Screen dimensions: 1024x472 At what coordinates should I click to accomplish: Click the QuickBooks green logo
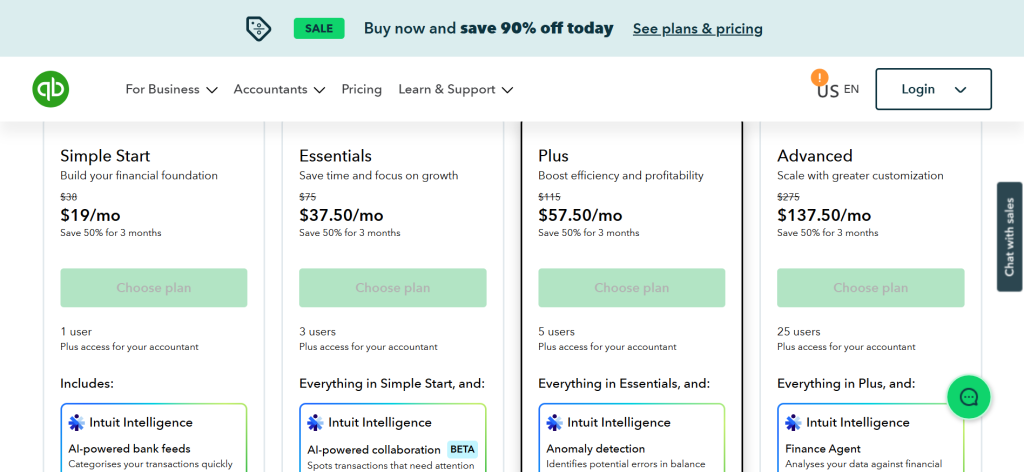pyautogui.click(x=50, y=89)
